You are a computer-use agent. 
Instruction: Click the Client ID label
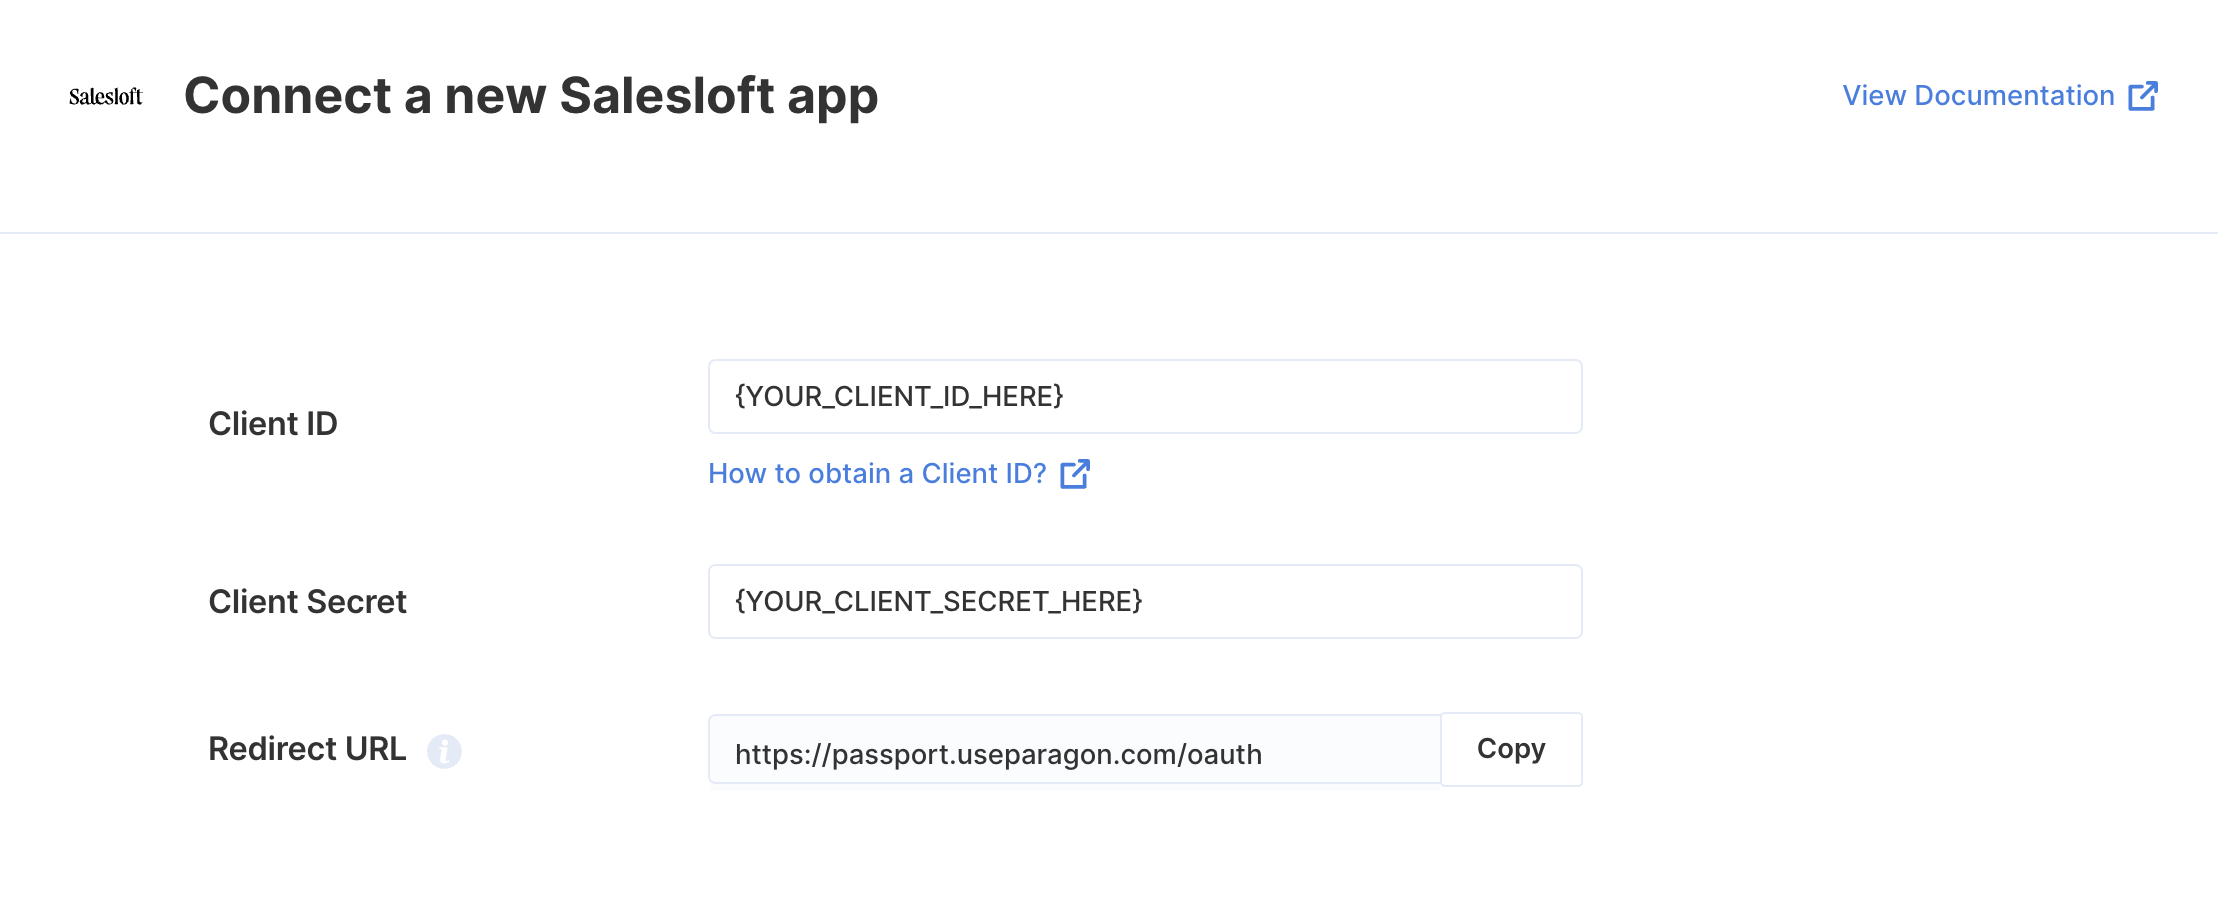[x=273, y=424]
